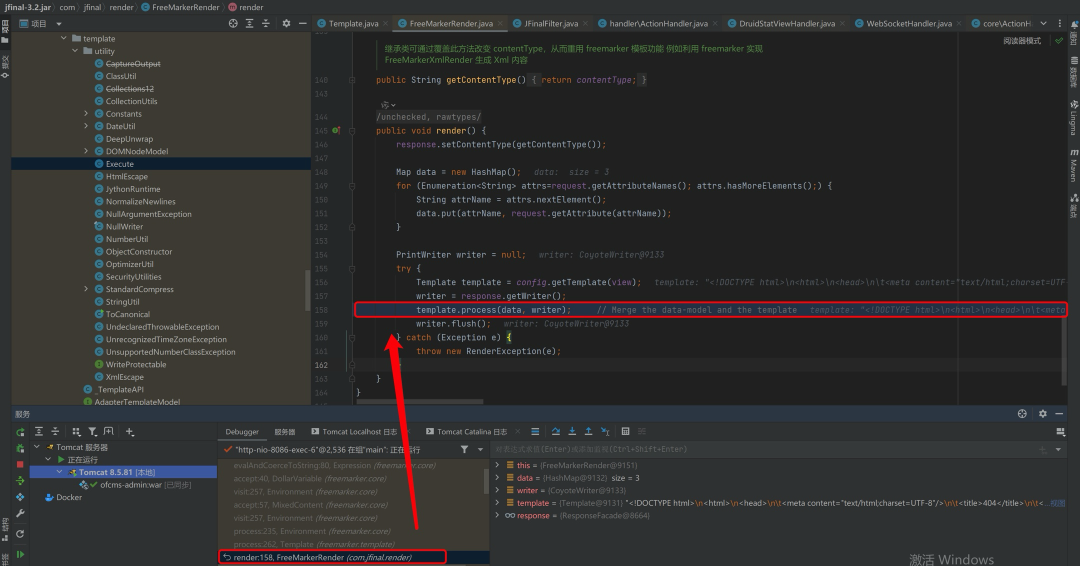Click the filter icon in Services toolbar
This screenshot has width=1080, height=566.
tap(92, 432)
